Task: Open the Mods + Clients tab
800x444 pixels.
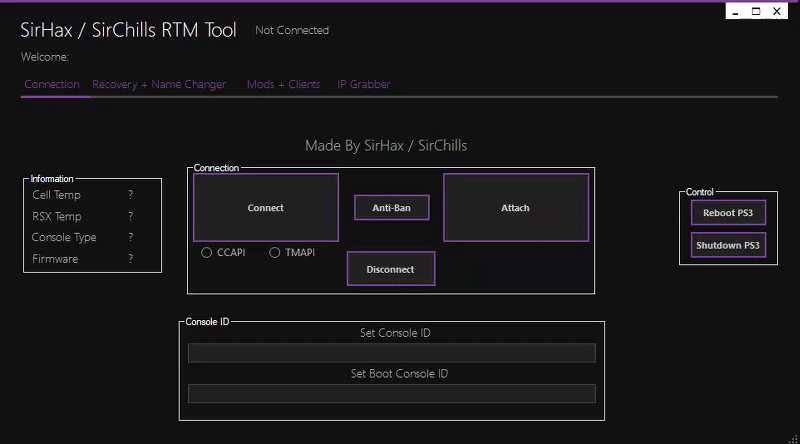Action: (x=283, y=84)
